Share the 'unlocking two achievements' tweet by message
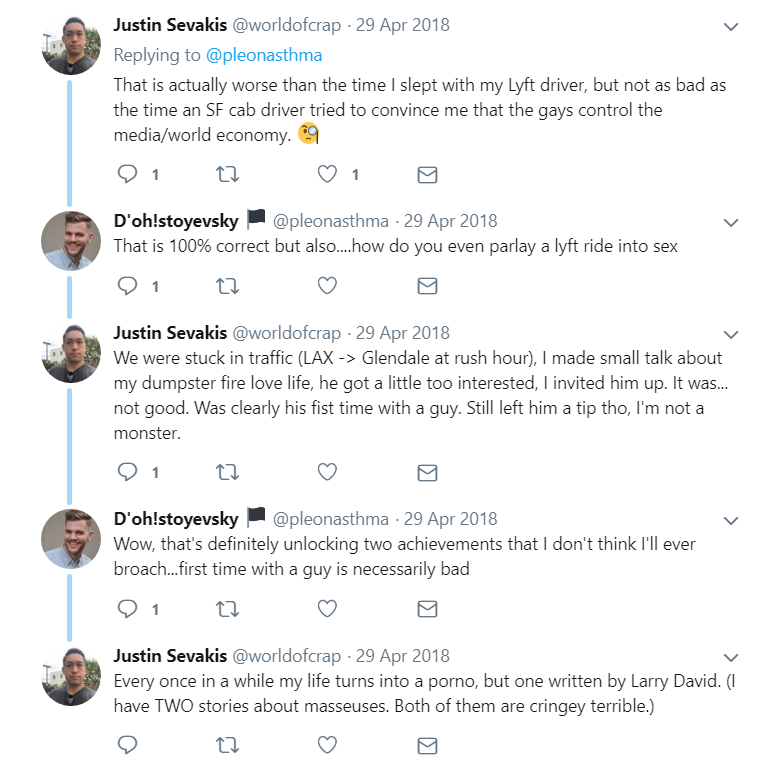The height and width of the screenshot is (765, 783). coord(427,608)
